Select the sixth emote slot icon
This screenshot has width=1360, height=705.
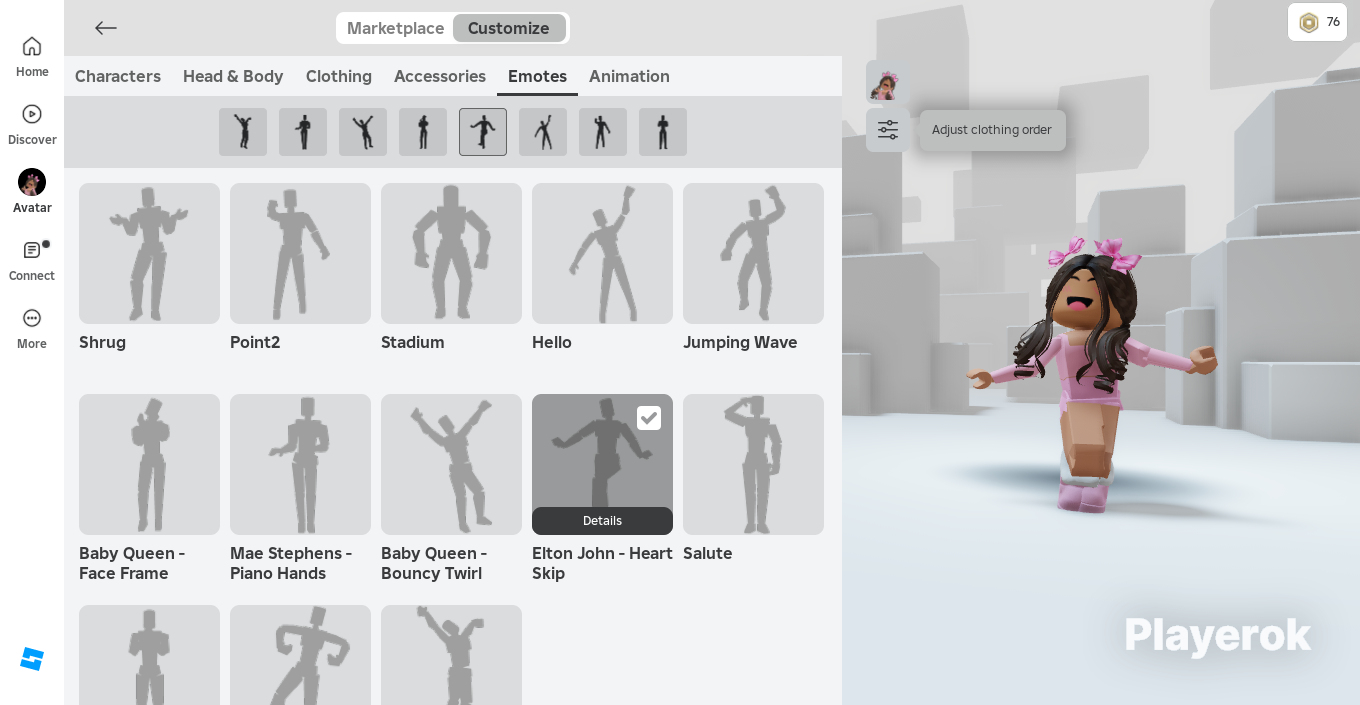coord(543,132)
